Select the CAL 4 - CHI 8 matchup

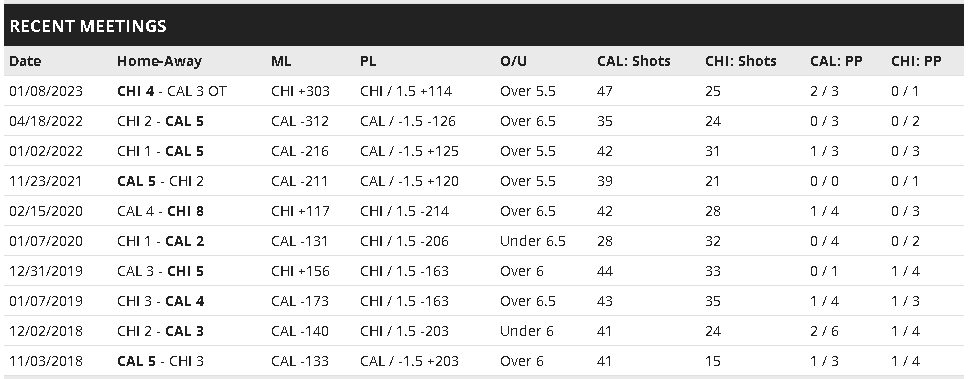(x=161, y=211)
